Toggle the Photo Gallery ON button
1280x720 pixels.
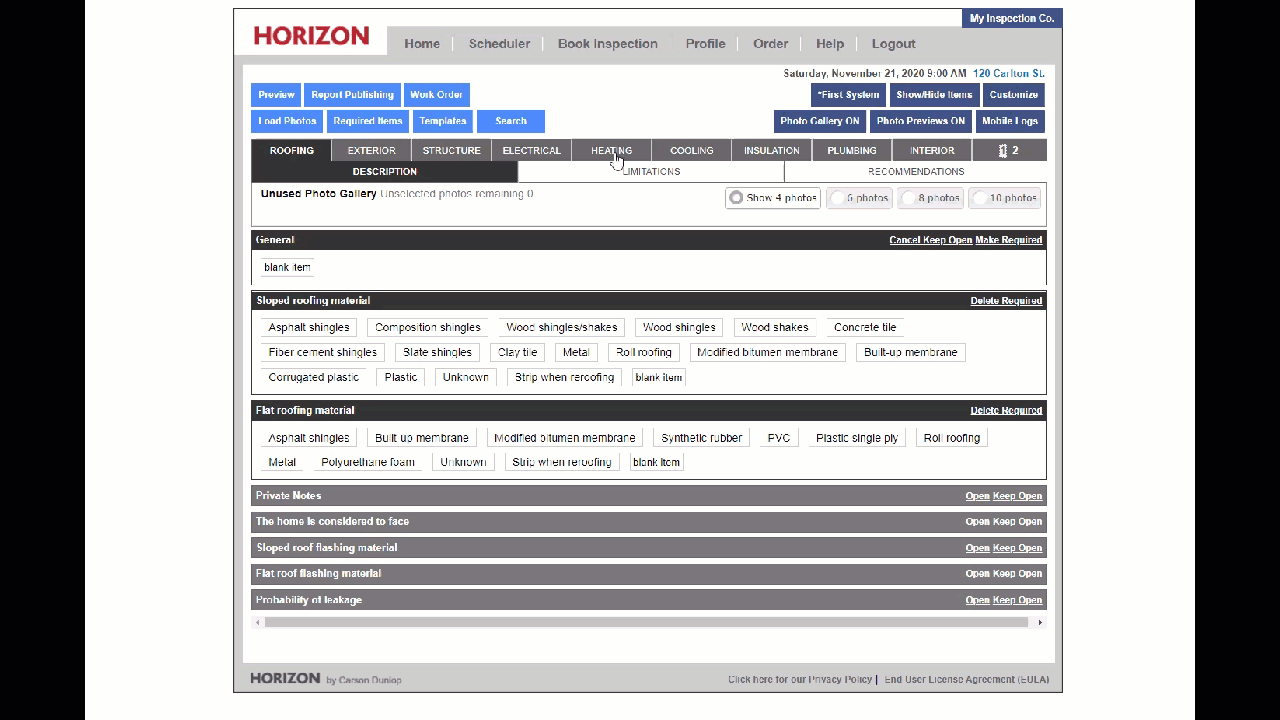click(x=819, y=121)
